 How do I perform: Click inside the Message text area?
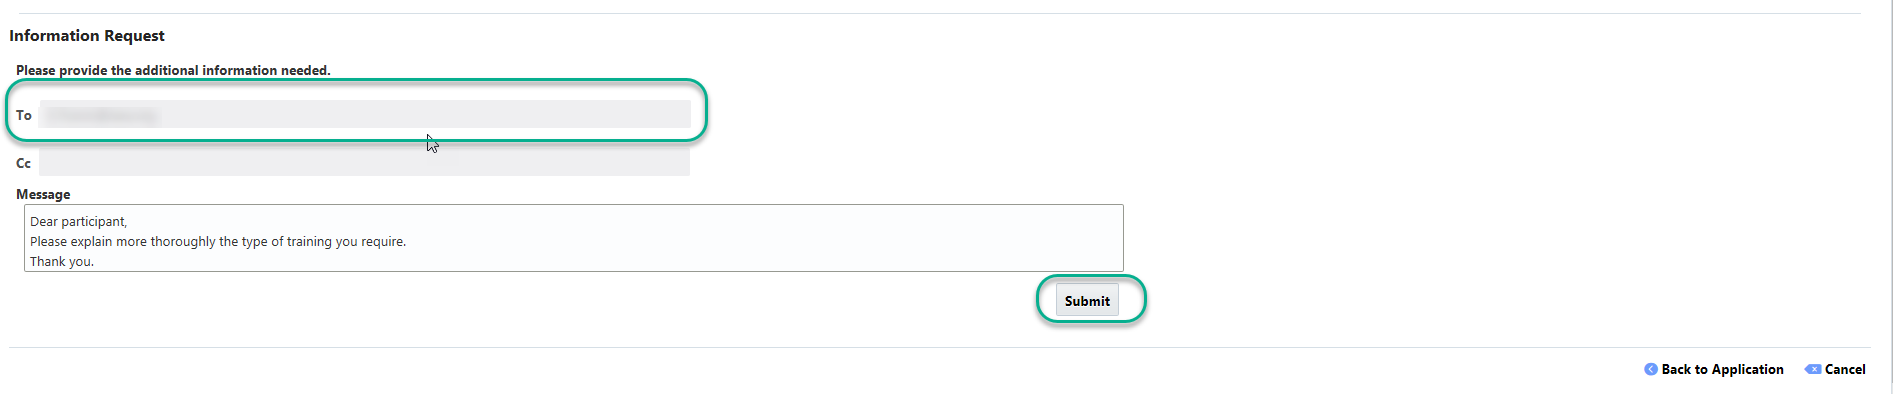click(574, 238)
